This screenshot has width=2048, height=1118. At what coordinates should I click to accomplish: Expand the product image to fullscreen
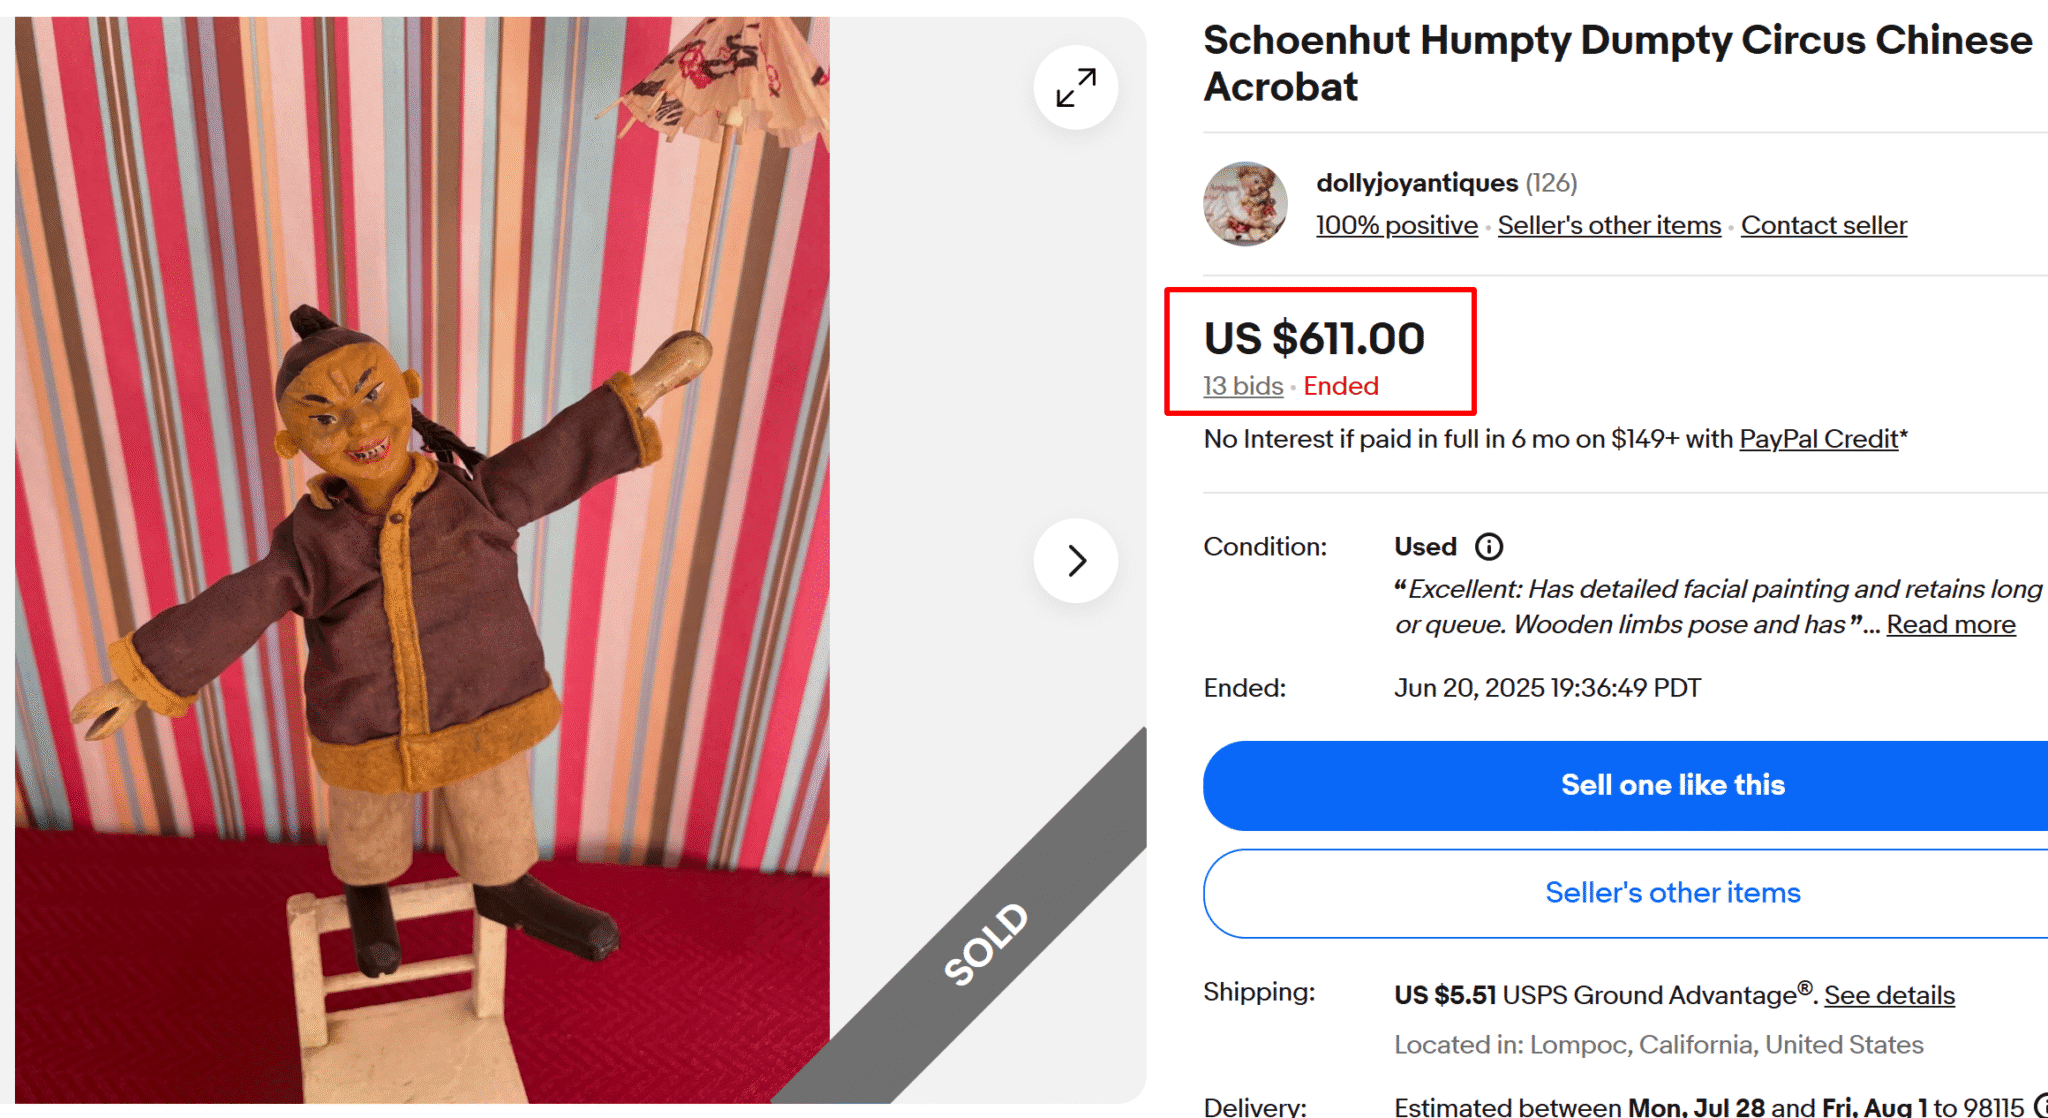click(x=1076, y=88)
